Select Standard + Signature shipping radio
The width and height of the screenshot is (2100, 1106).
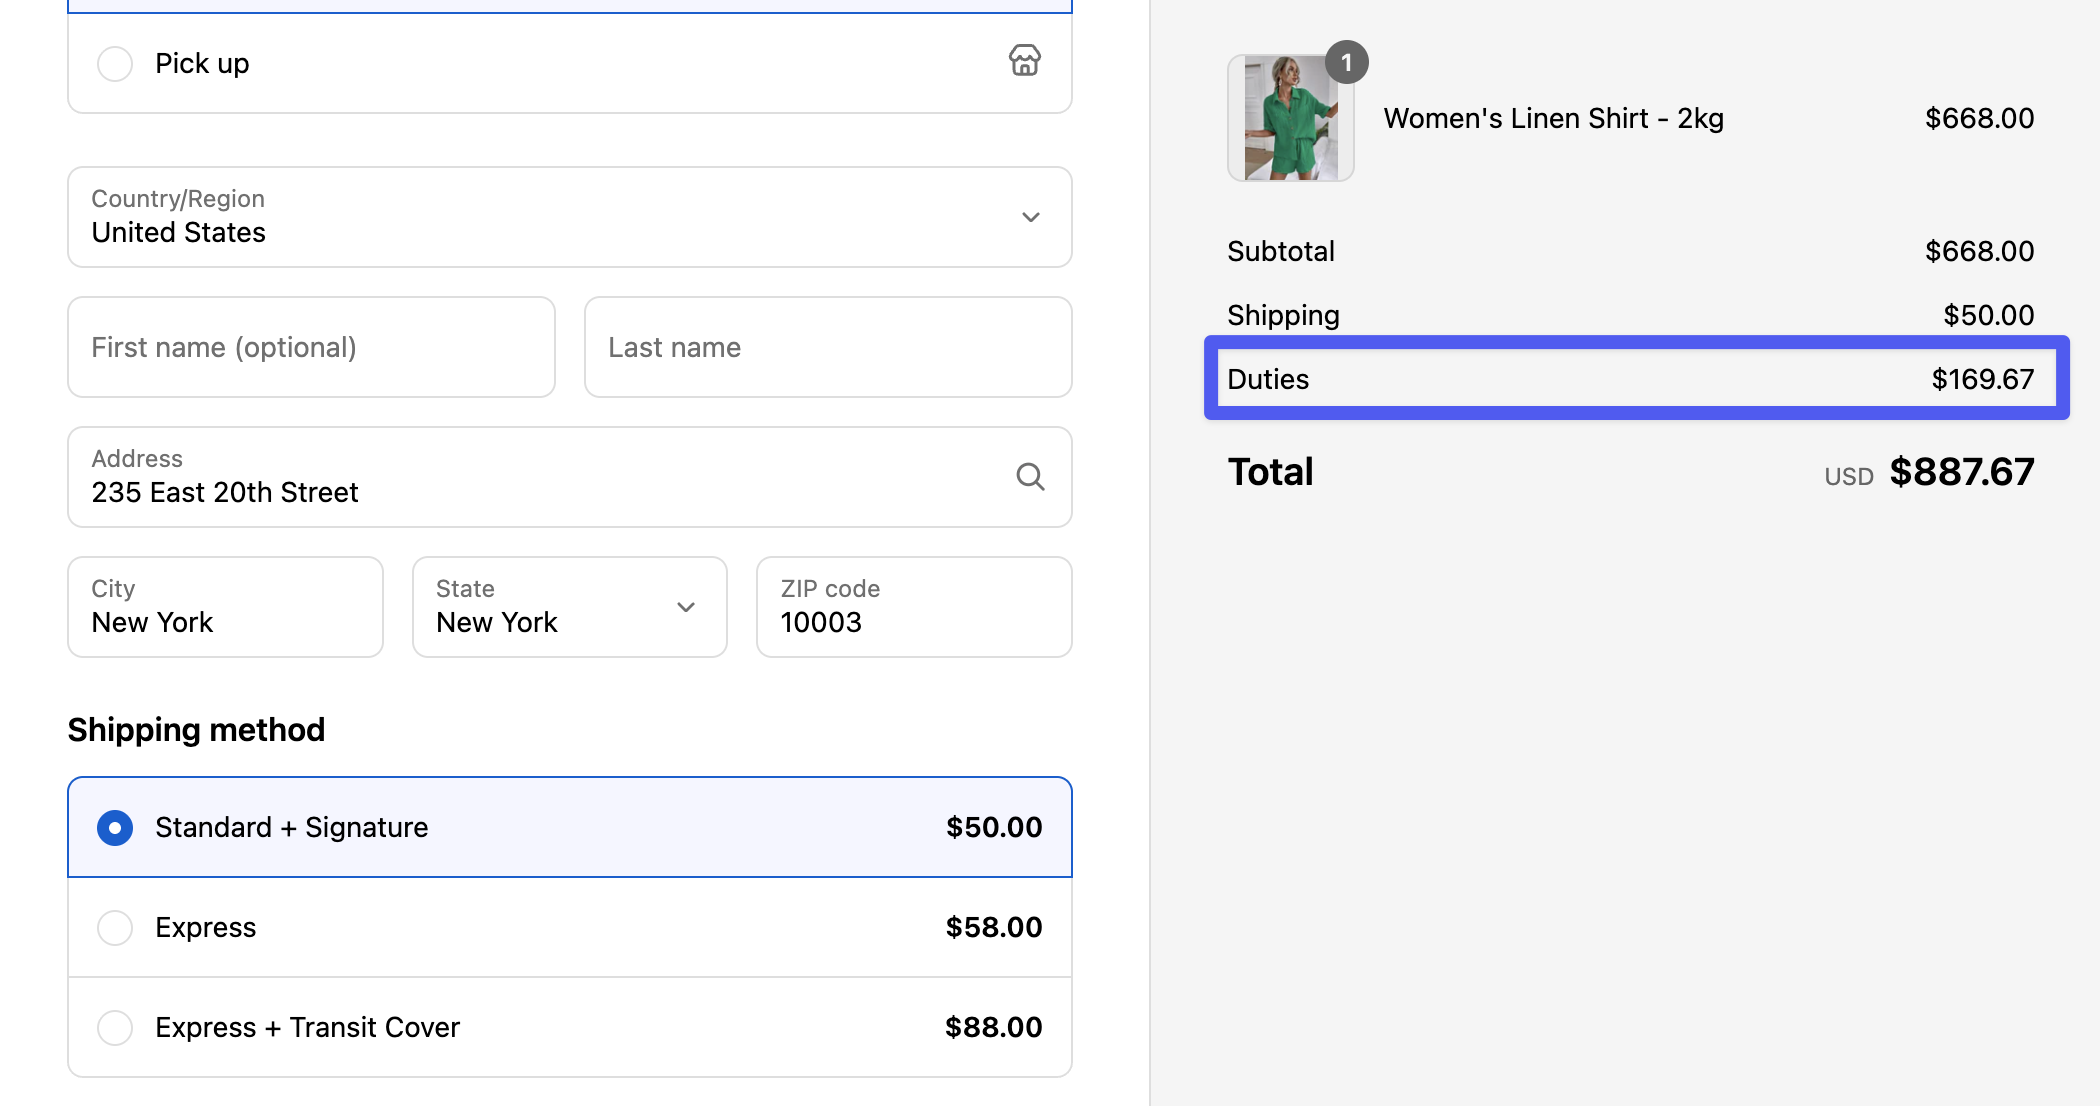(115, 828)
